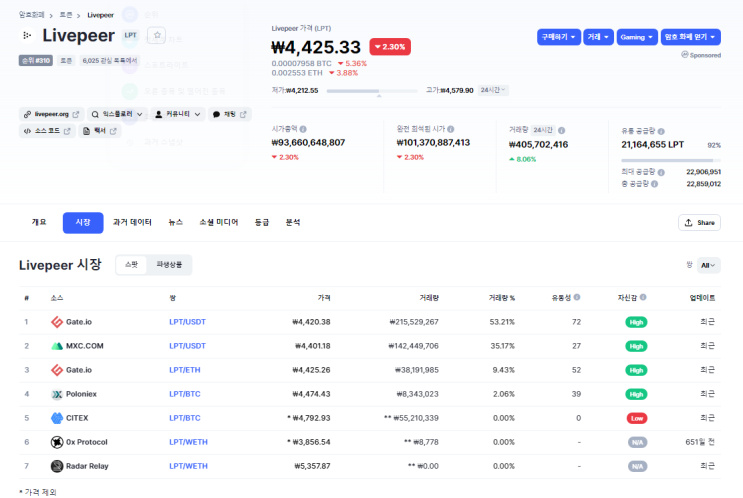Click the 토큰 tag next to rank

[66, 61]
